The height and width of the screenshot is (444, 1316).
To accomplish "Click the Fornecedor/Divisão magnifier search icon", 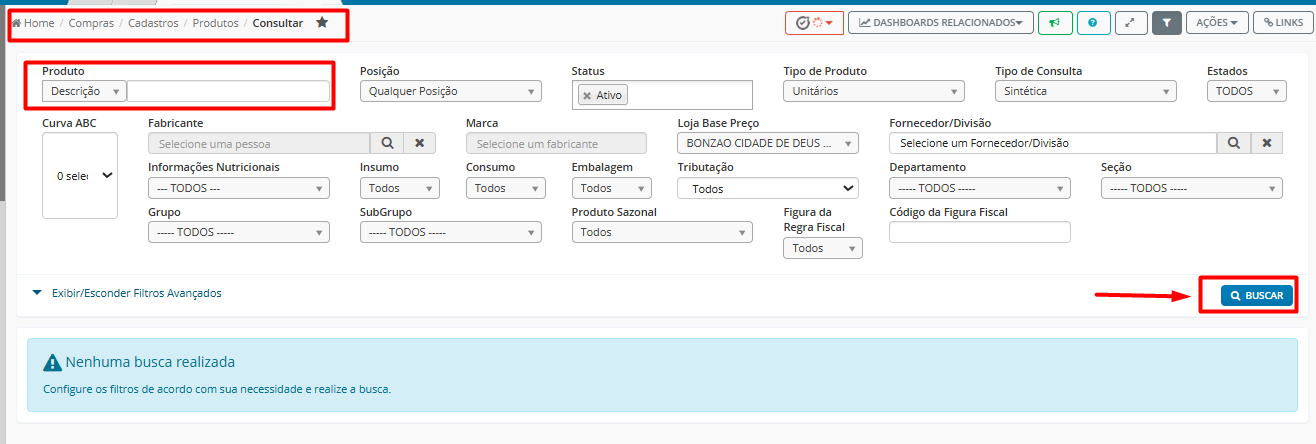I will (x=1234, y=143).
